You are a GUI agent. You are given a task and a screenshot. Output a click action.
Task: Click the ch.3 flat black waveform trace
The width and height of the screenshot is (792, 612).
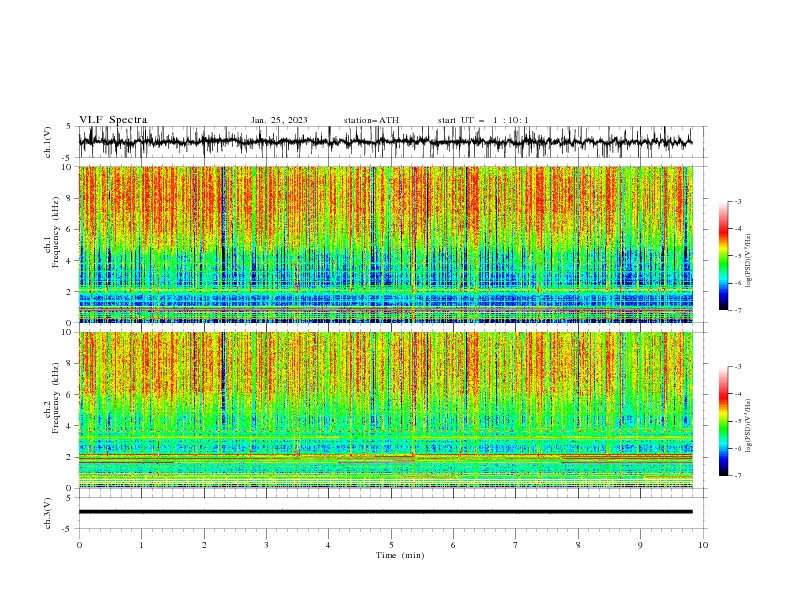tap(385, 512)
